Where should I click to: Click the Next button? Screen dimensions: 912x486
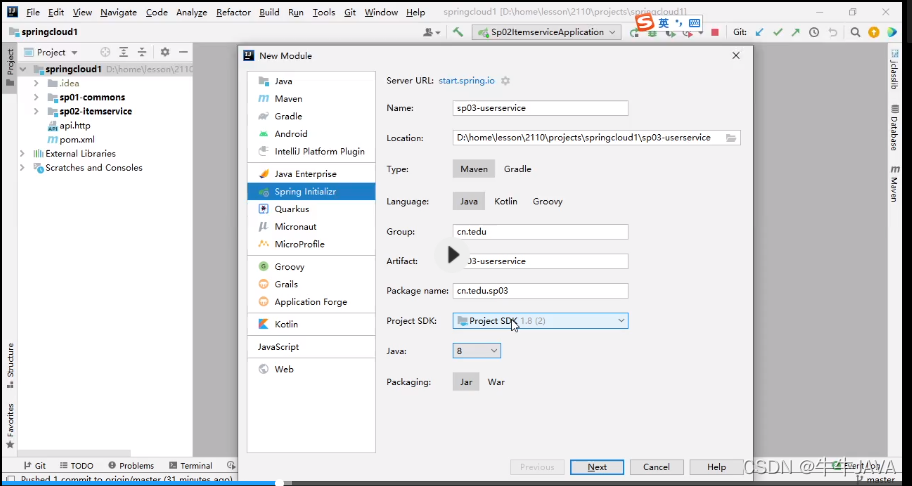point(597,467)
